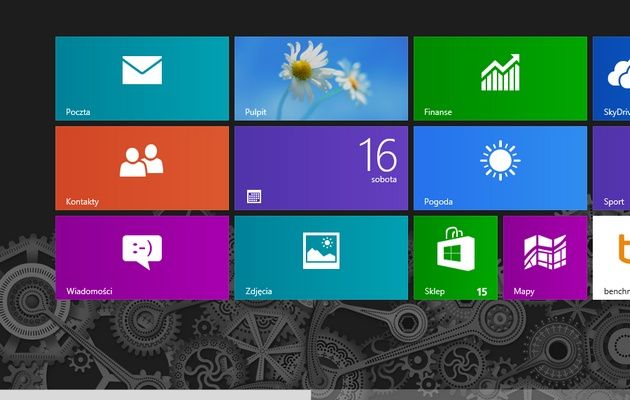Open the Poczta mail envelope icon

[x=142, y=70]
